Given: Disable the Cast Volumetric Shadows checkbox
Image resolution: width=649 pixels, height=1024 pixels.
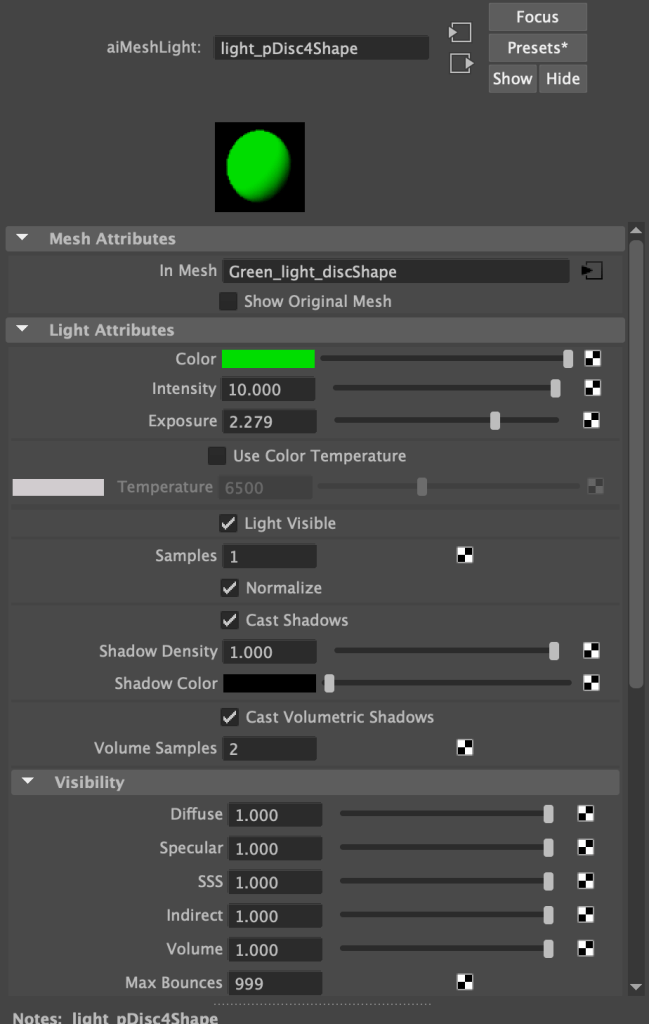Looking at the screenshot, I should (229, 717).
